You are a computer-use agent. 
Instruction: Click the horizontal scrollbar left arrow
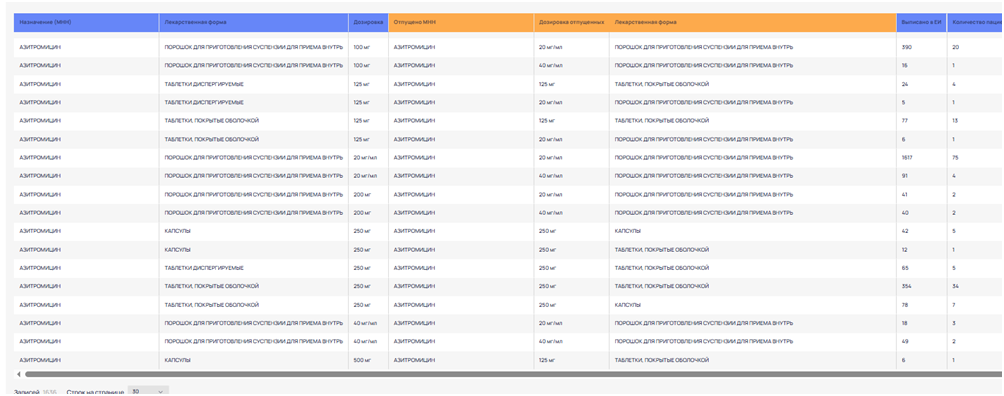19,374
